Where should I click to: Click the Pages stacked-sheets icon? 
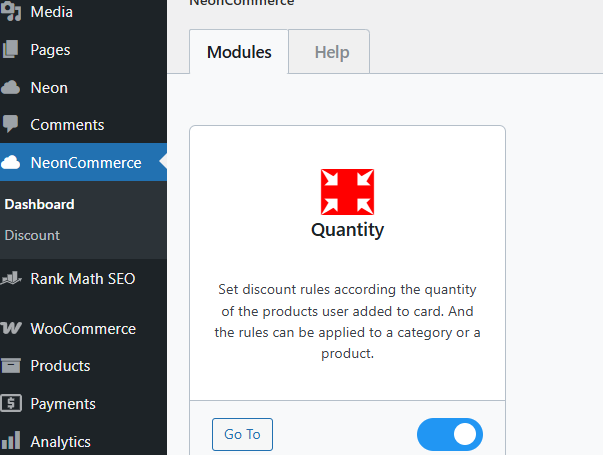click(x=10, y=49)
